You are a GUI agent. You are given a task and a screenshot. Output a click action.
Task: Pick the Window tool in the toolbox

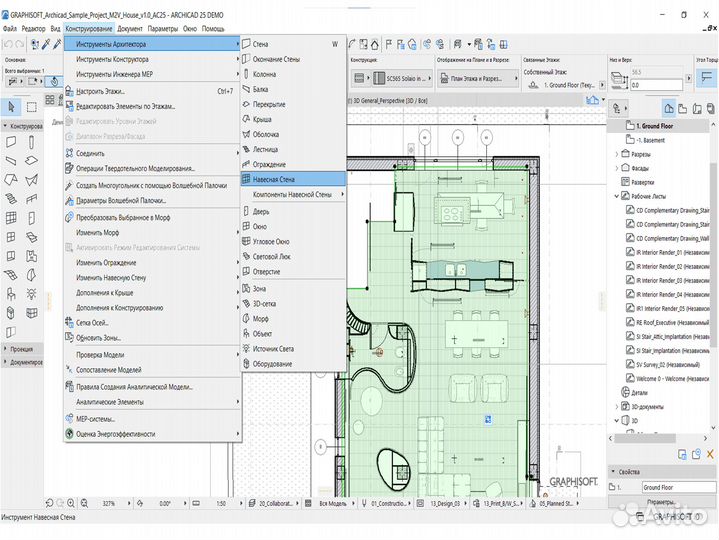tap(11, 237)
